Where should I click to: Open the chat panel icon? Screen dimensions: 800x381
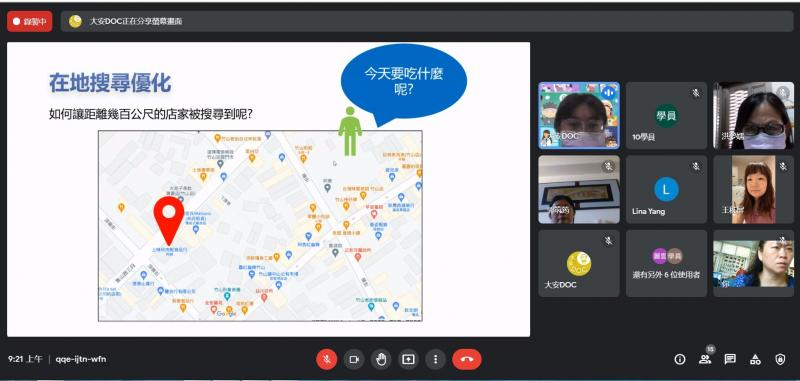pyautogui.click(x=730, y=360)
